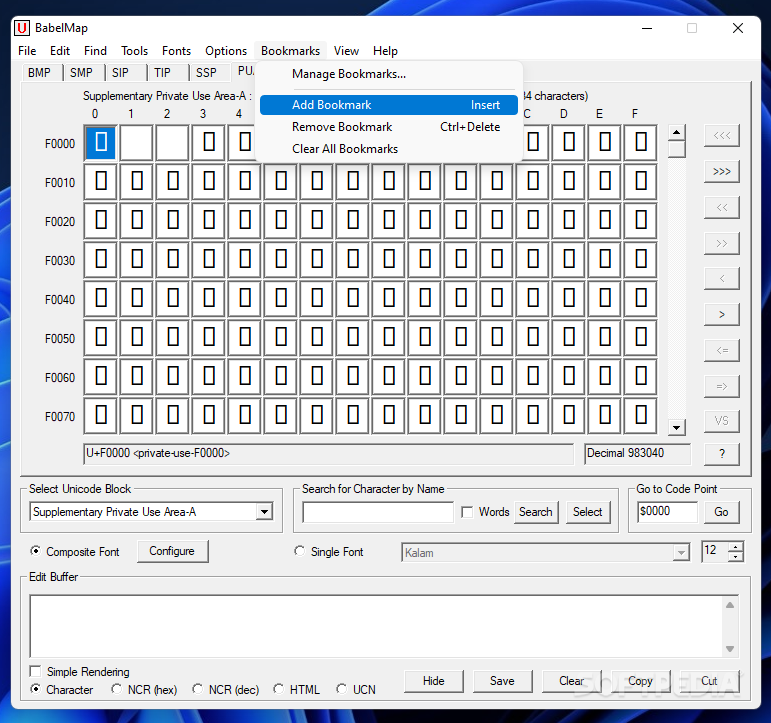This screenshot has height=723, width=771.
Task: Open the Fonts menu
Action: tap(176, 51)
